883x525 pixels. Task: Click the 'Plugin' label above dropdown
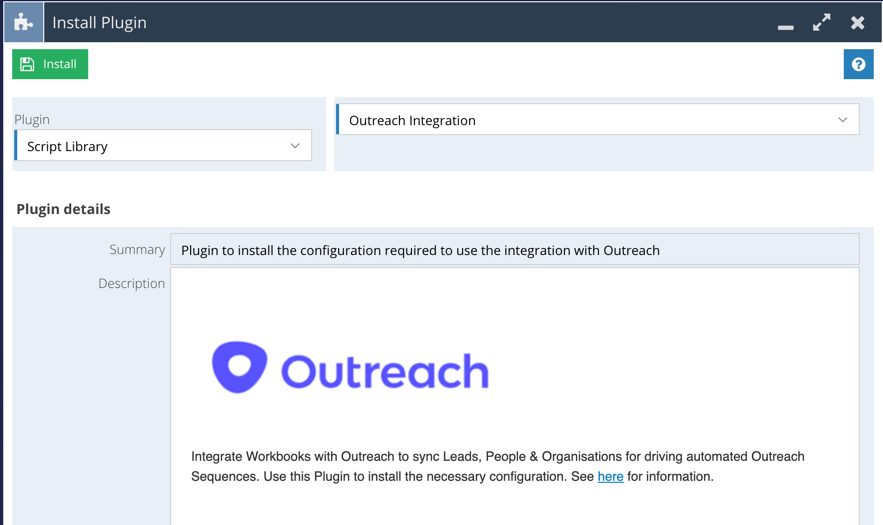point(32,119)
